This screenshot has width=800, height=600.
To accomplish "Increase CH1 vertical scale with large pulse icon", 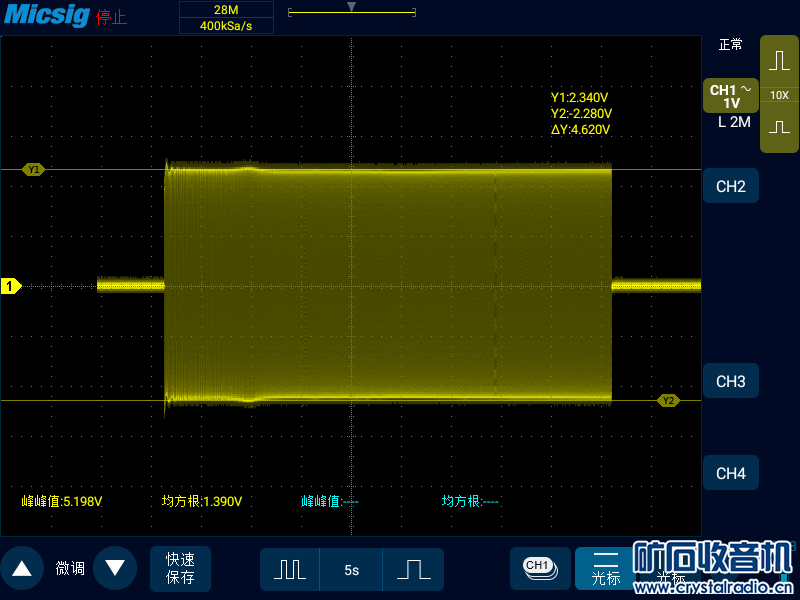I will (x=779, y=61).
